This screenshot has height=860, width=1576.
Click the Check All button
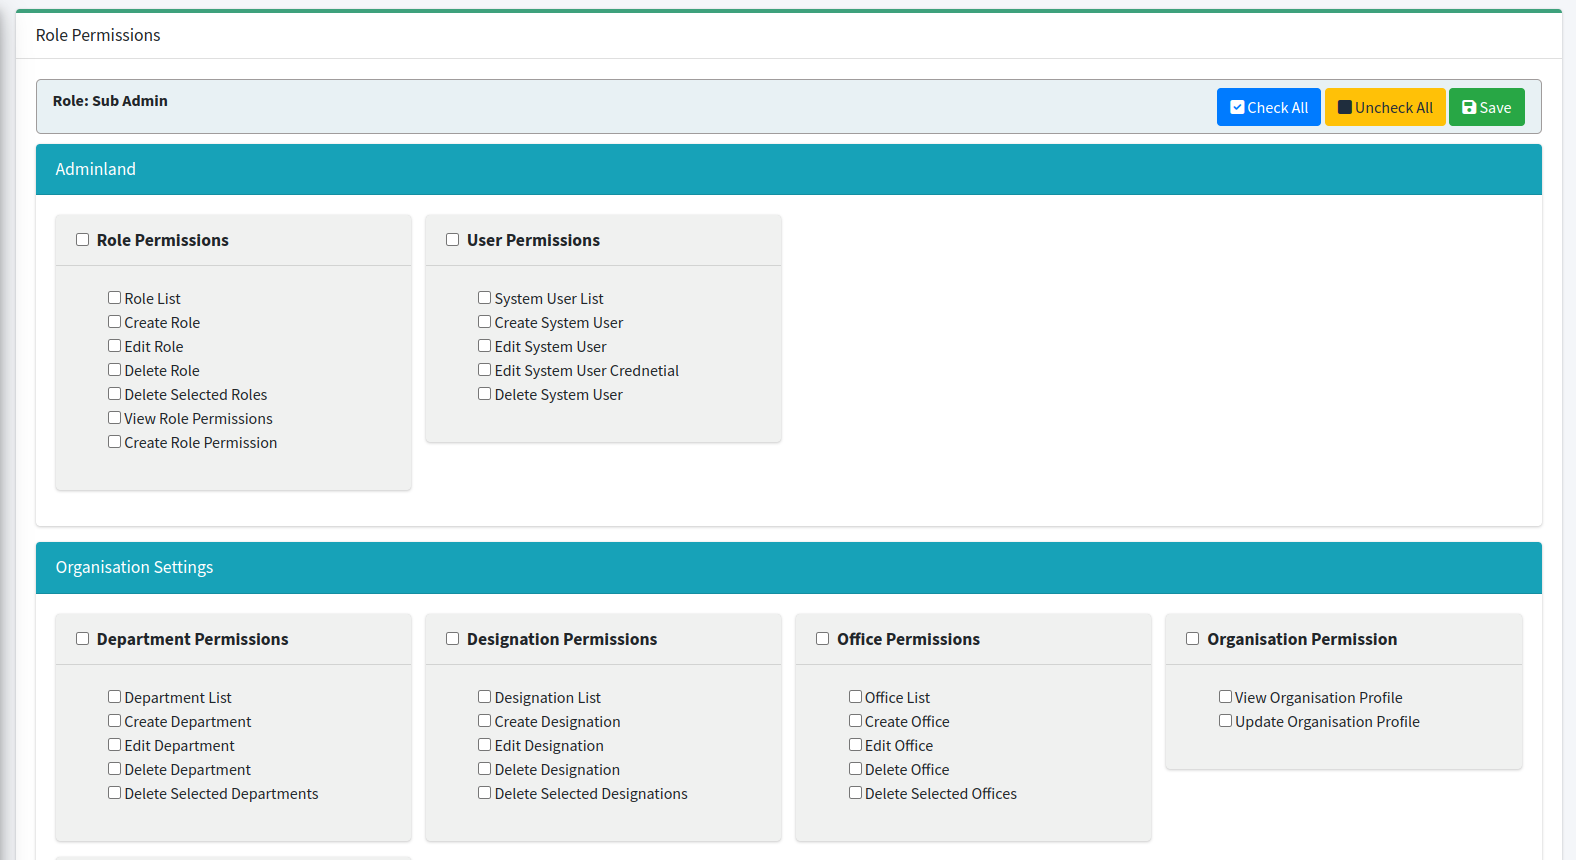point(1268,107)
